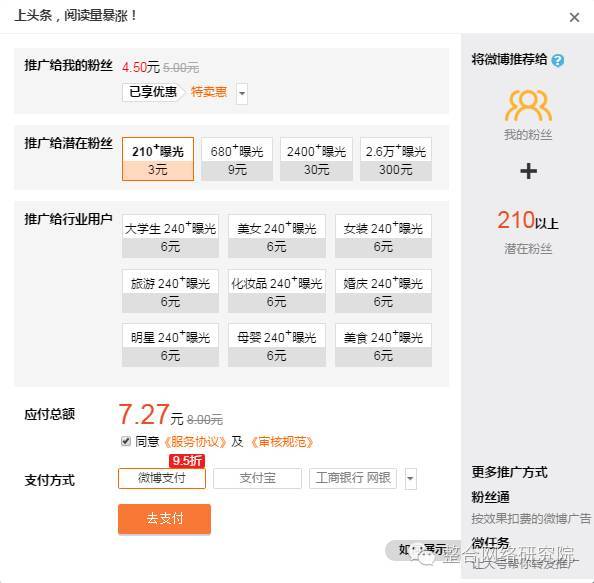Click the 按效果扣费的微博广告 description

[531, 519]
